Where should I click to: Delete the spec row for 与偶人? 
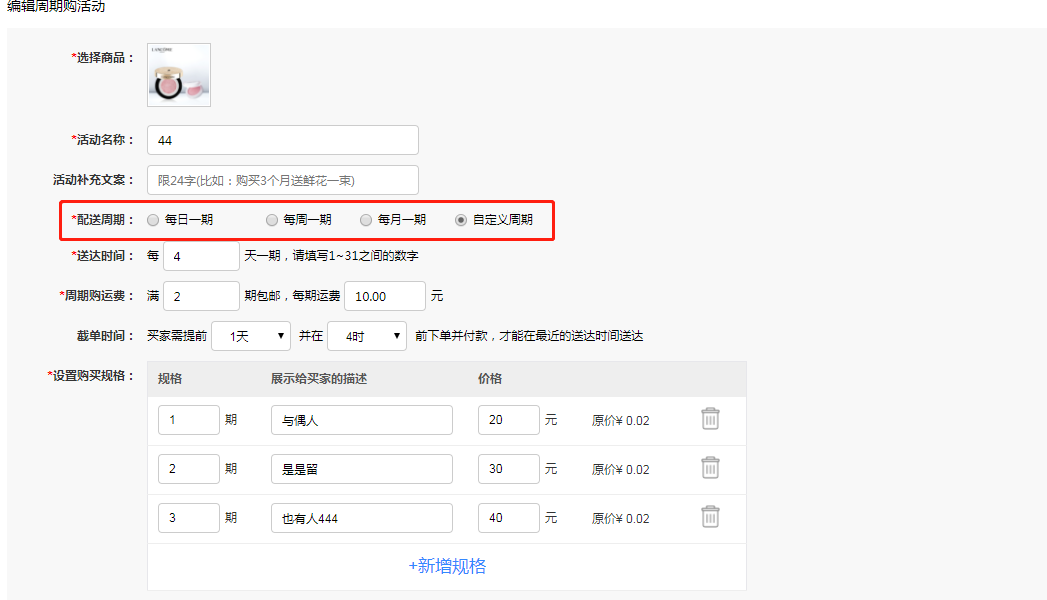(710, 419)
